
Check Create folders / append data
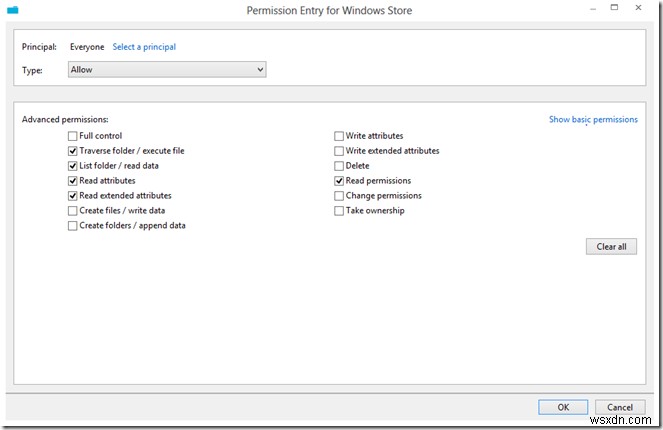(x=73, y=226)
